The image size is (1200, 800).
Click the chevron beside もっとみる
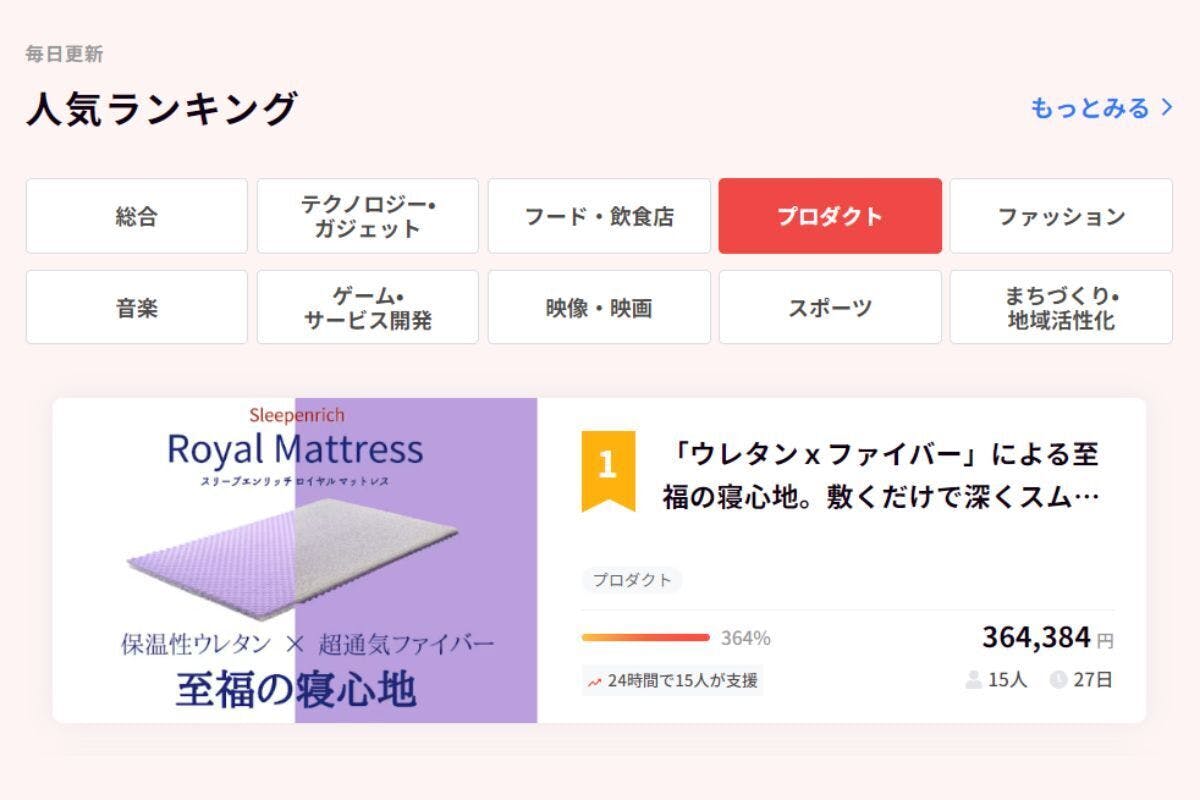pos(1166,108)
